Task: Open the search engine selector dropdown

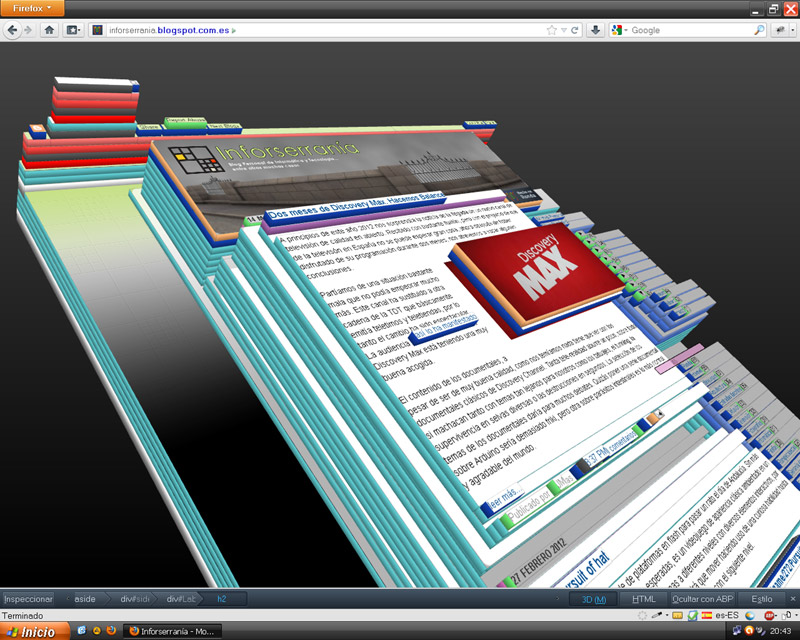Action: [x=626, y=30]
